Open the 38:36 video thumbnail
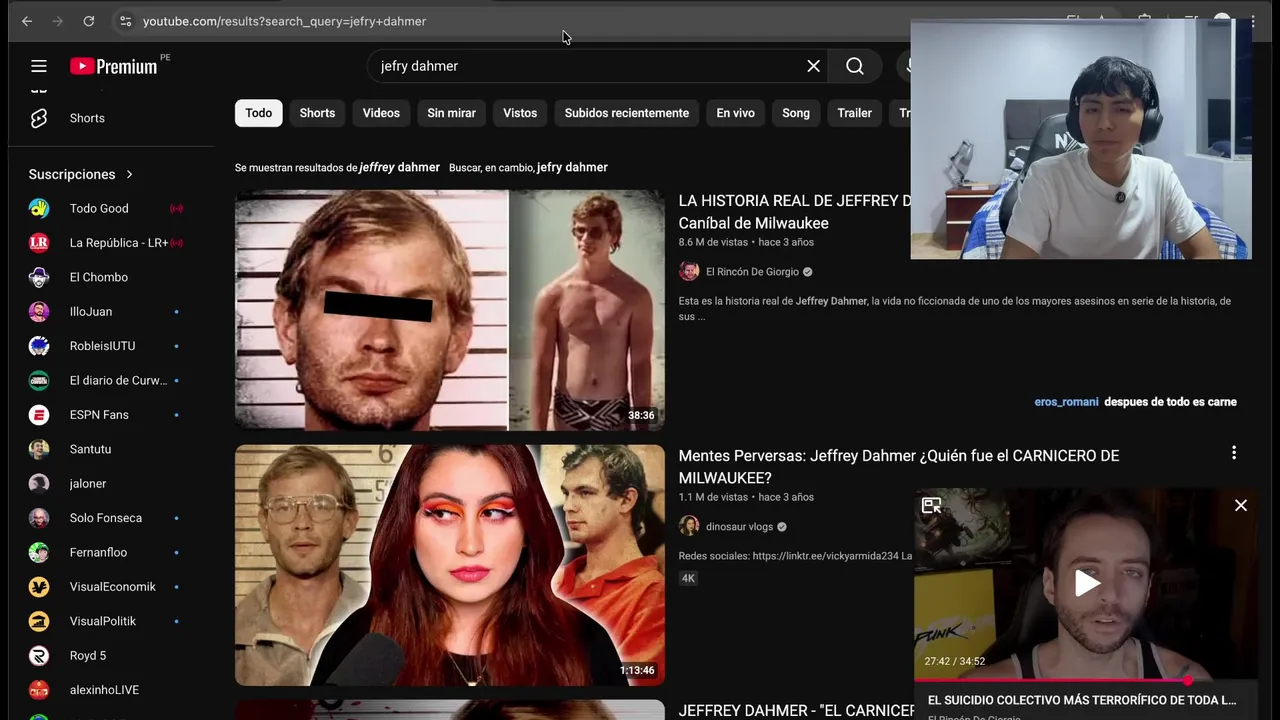 [450, 310]
